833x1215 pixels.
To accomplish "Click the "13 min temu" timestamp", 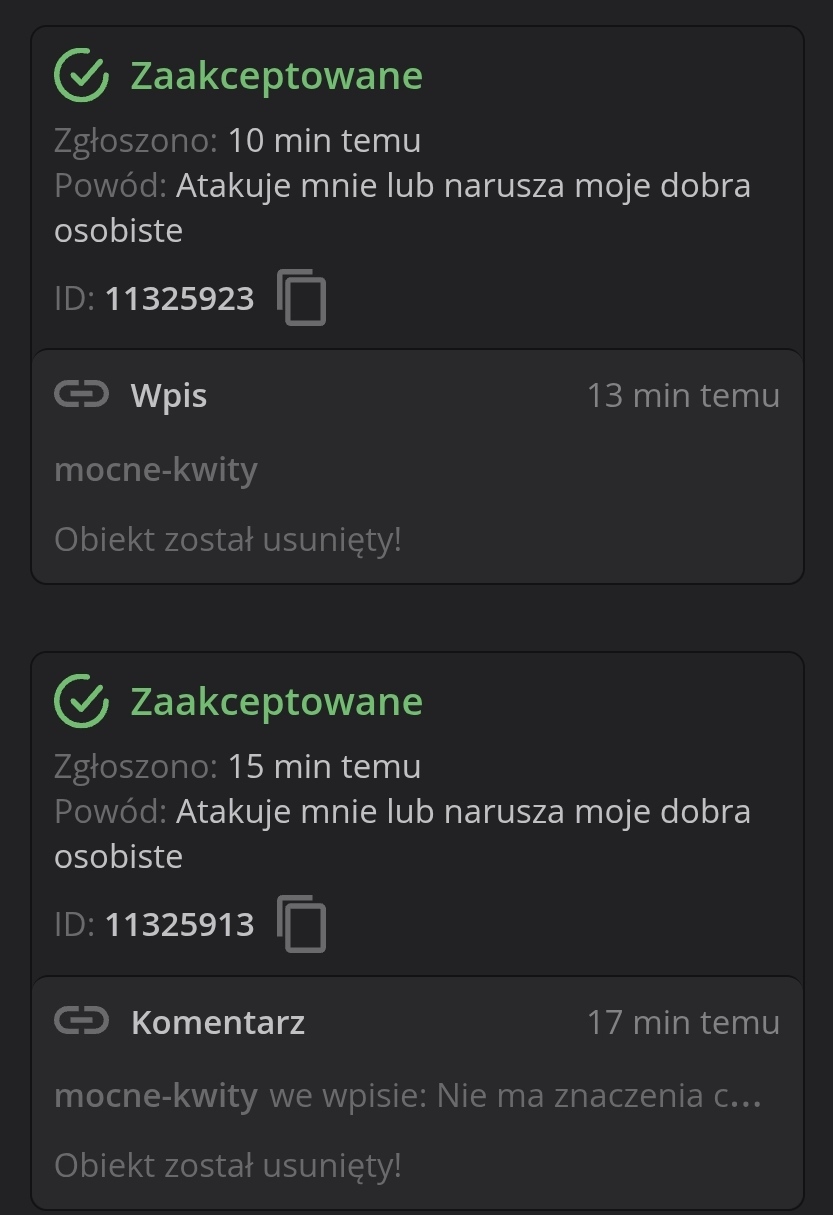I will [x=683, y=396].
